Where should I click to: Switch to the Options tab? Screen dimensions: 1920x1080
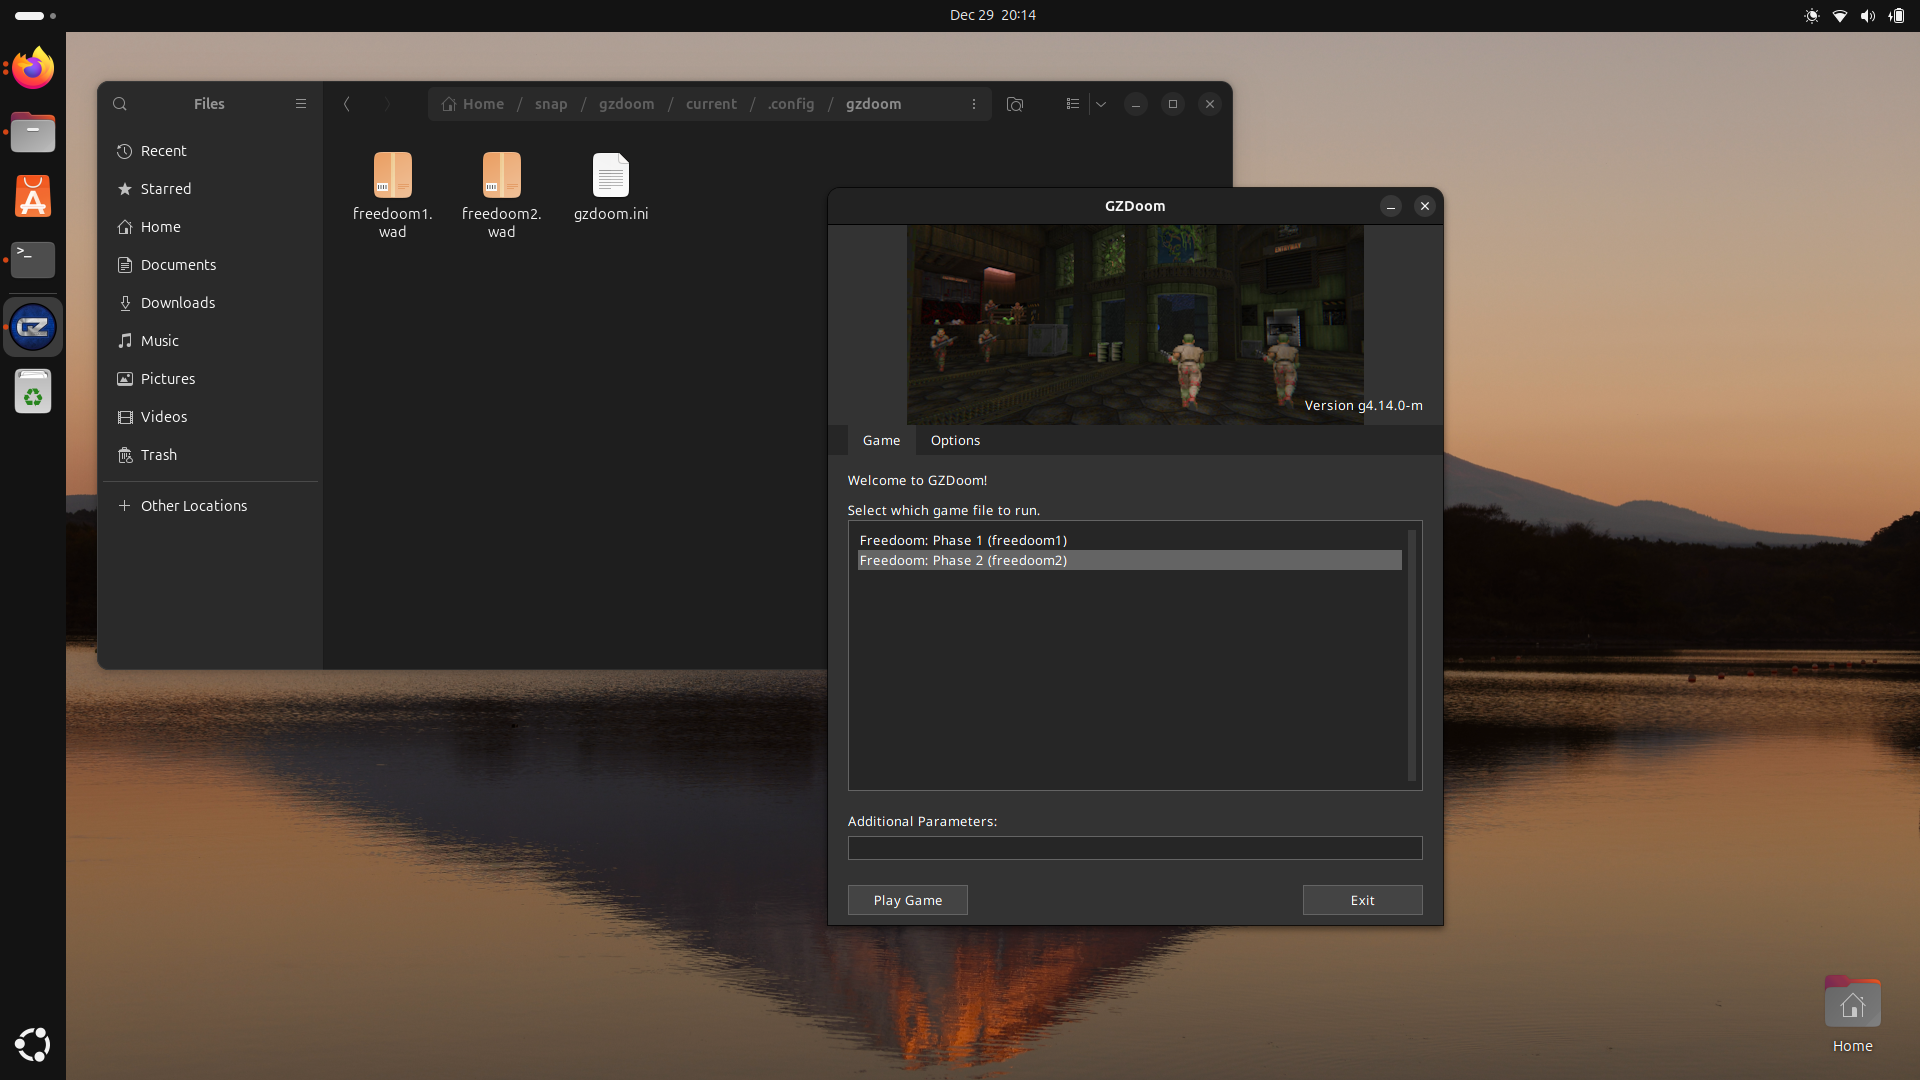tap(955, 439)
